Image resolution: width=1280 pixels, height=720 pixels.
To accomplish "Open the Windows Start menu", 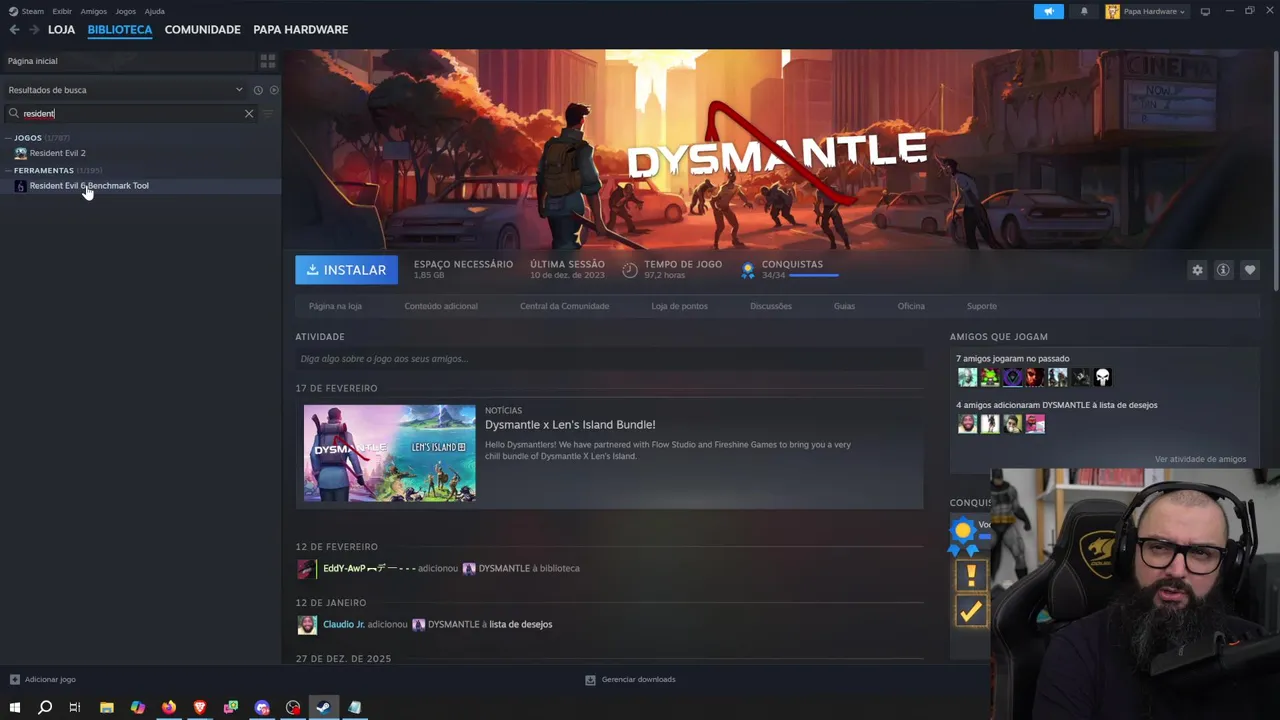I will (15, 707).
